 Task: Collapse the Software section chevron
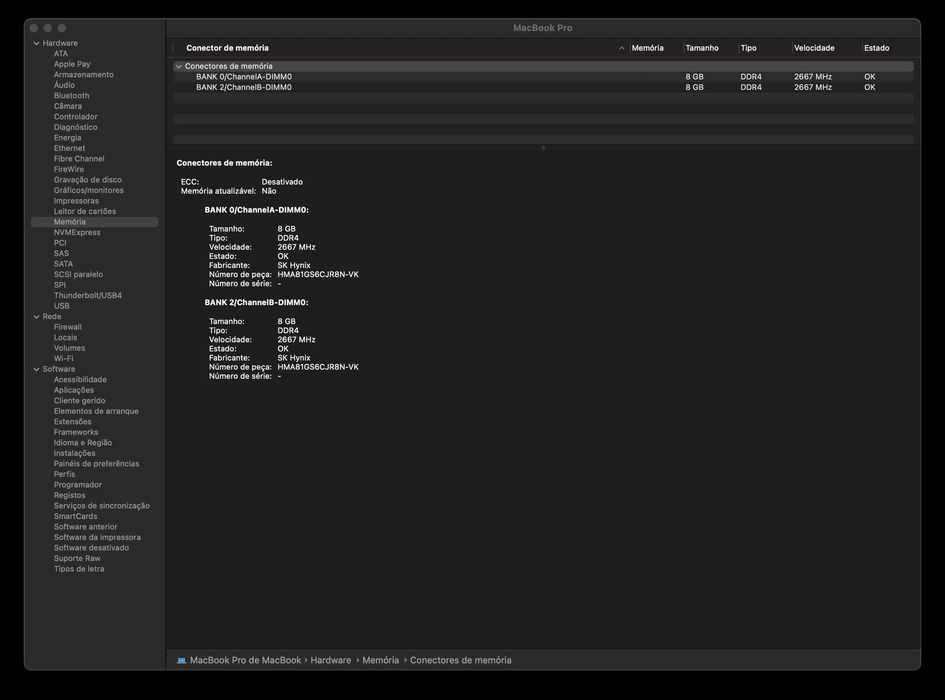pyautogui.click(x=36, y=369)
